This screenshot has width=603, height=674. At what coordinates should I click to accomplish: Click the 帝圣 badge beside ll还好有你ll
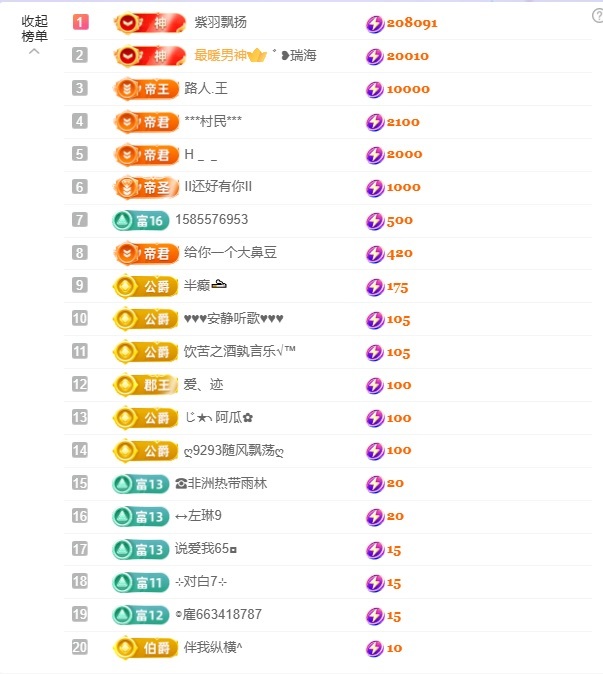(146, 187)
